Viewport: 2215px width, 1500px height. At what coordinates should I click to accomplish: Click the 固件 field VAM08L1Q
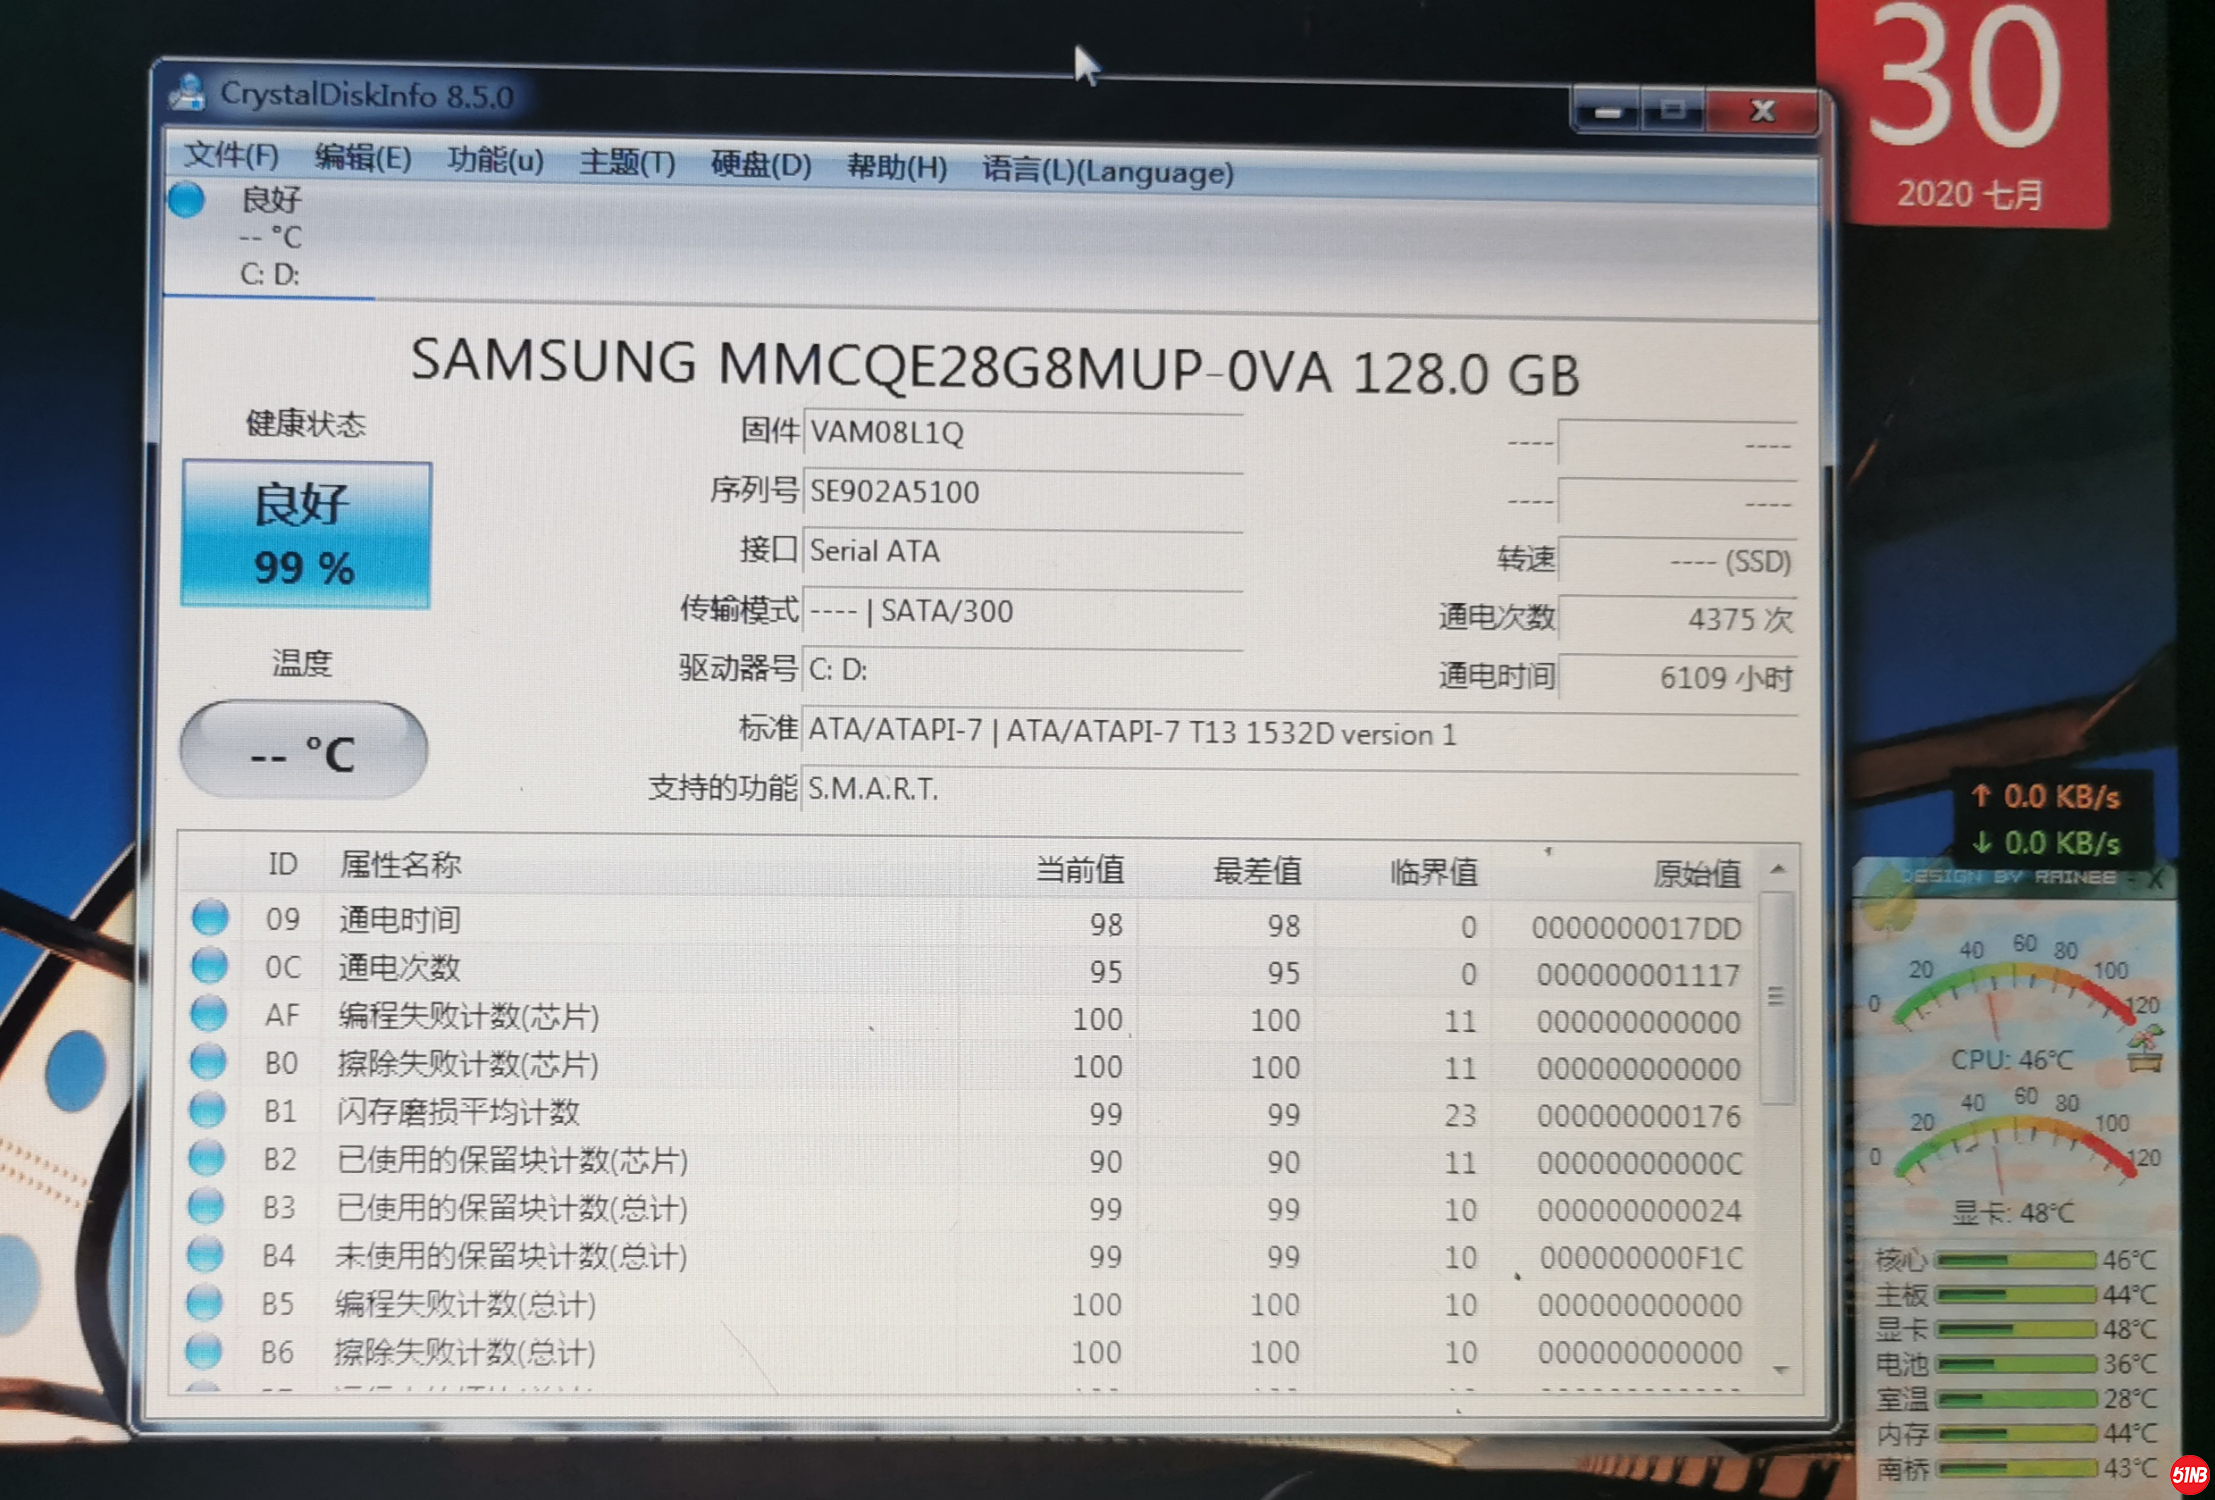(1022, 434)
